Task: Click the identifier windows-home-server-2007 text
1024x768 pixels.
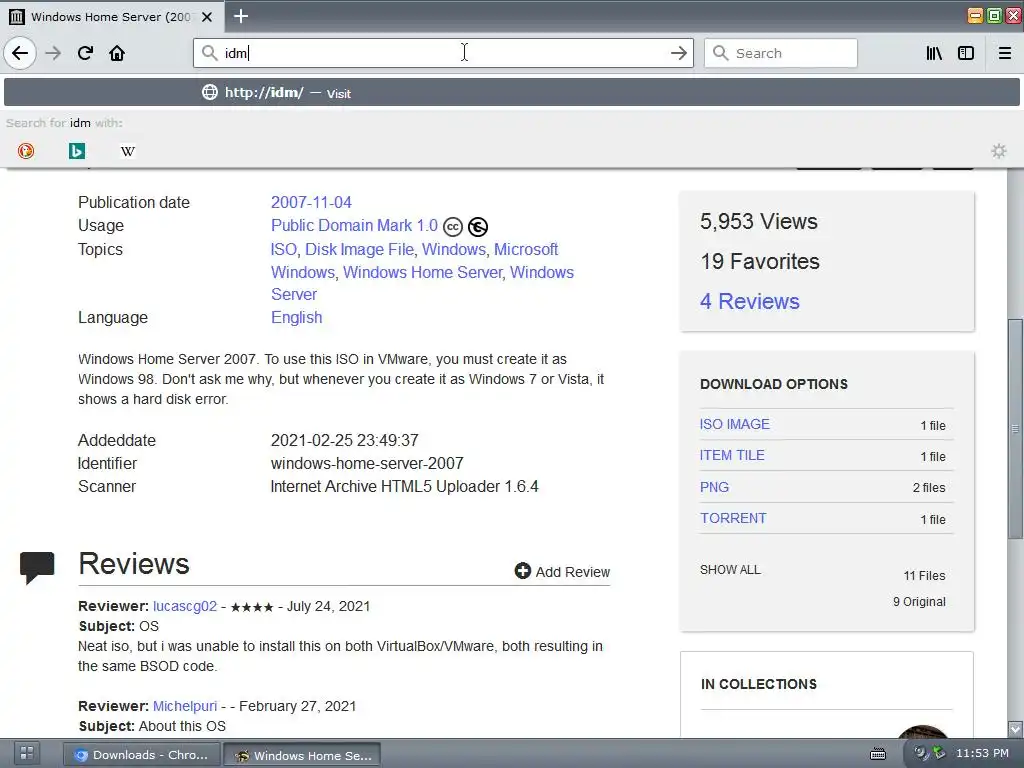Action: pyautogui.click(x=367, y=464)
